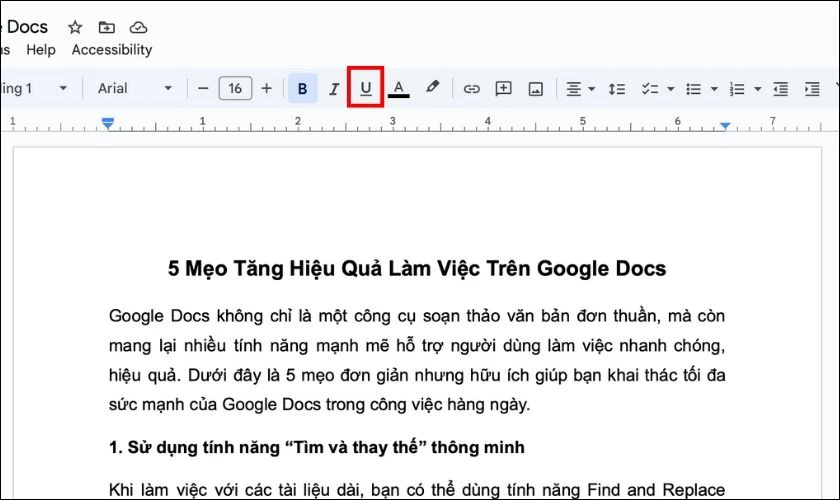840x500 pixels.
Task: Open paragraph style dropdown showing Heading 1
Action: (x=35, y=88)
